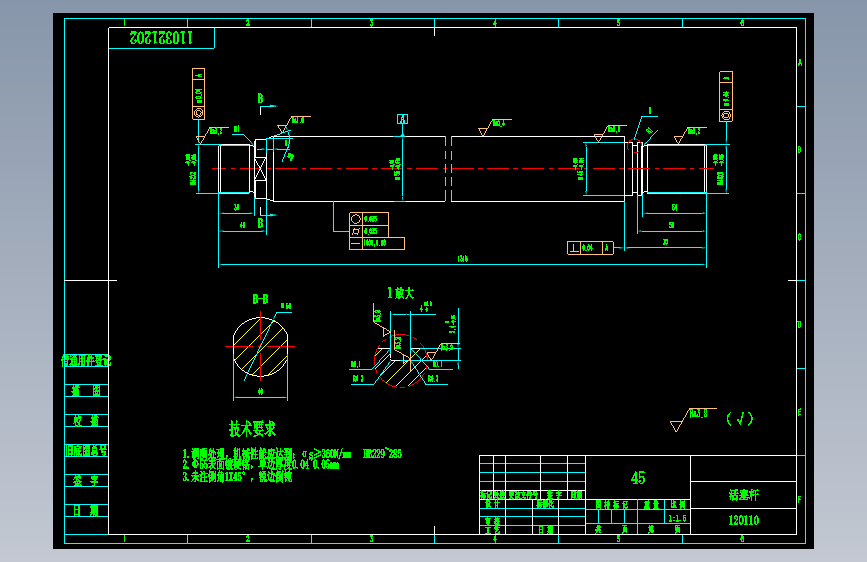
Task: Click the crossed flat symbol on left shaft end
Action: click(x=260, y=169)
